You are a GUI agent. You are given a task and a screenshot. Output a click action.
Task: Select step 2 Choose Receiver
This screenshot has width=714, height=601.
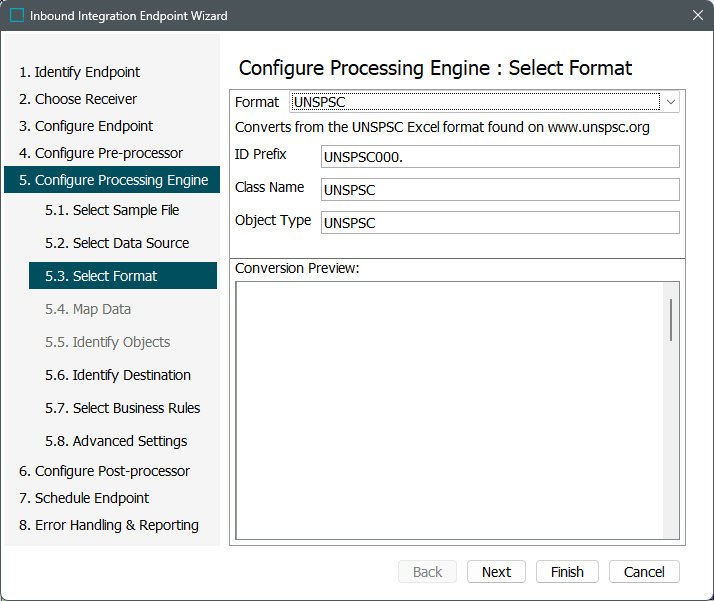tap(78, 99)
